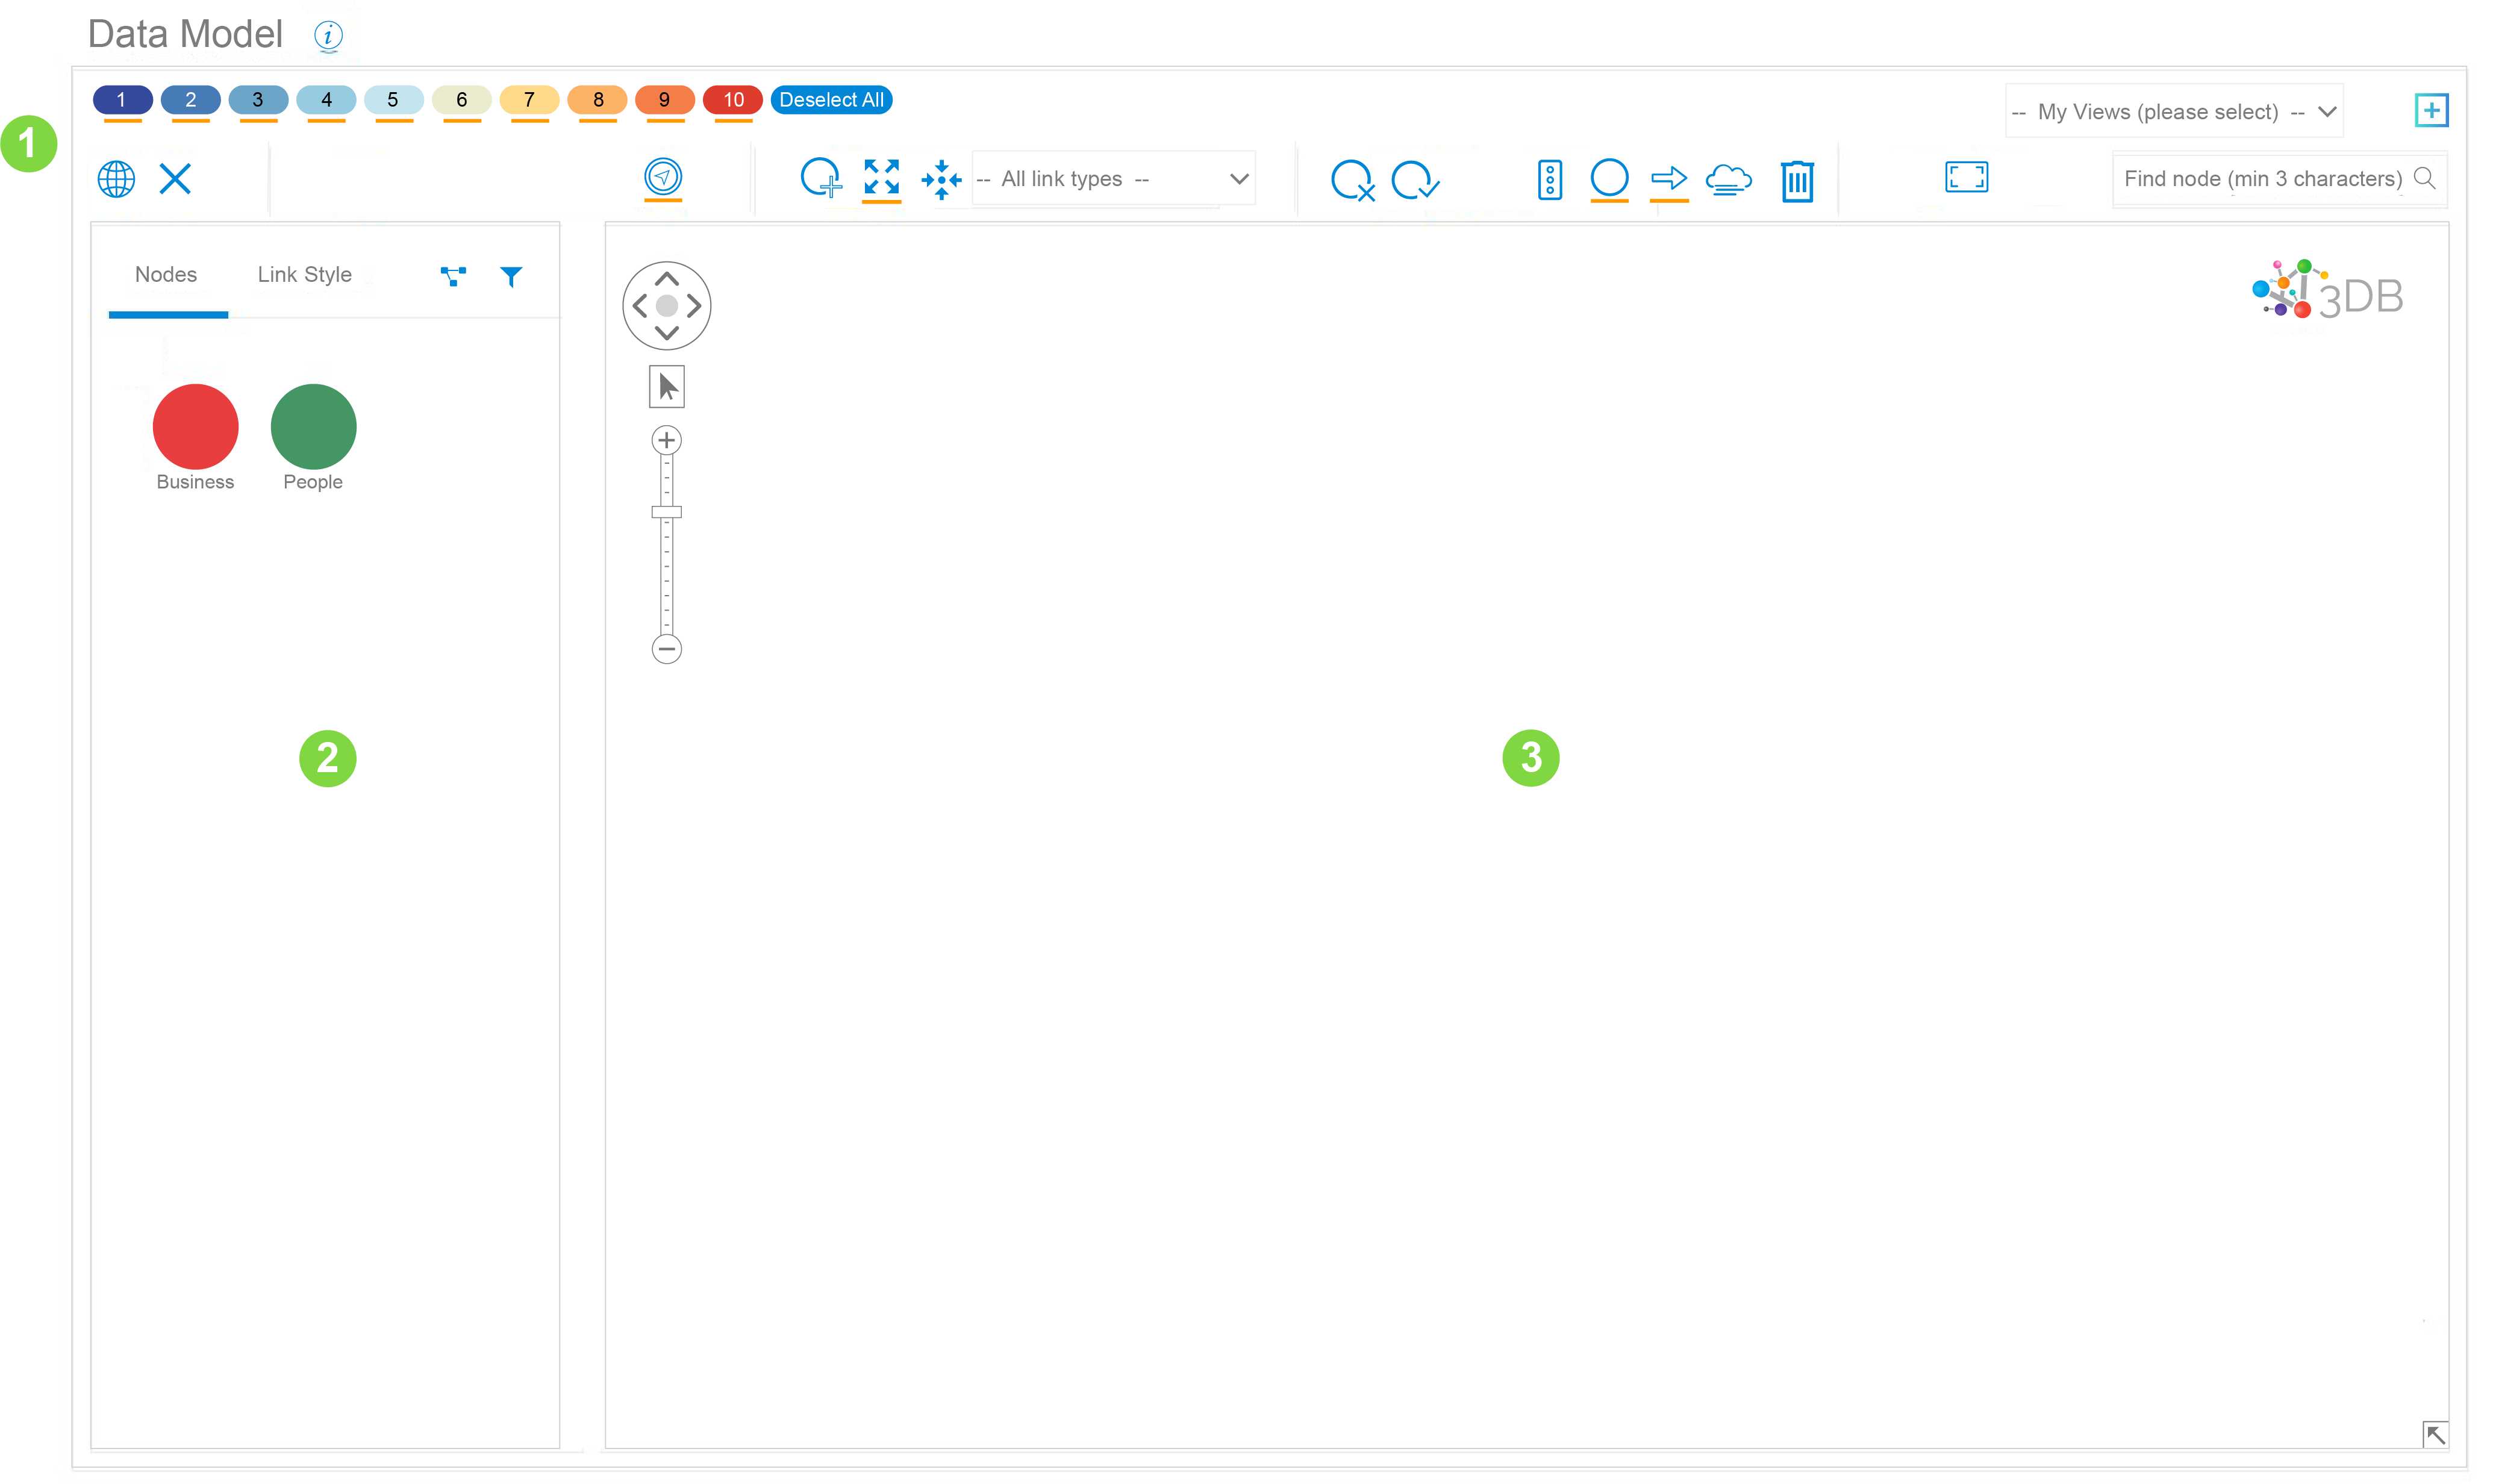2493x1484 pixels.
Task: Click the zoom in plus button
Action: 667,441
